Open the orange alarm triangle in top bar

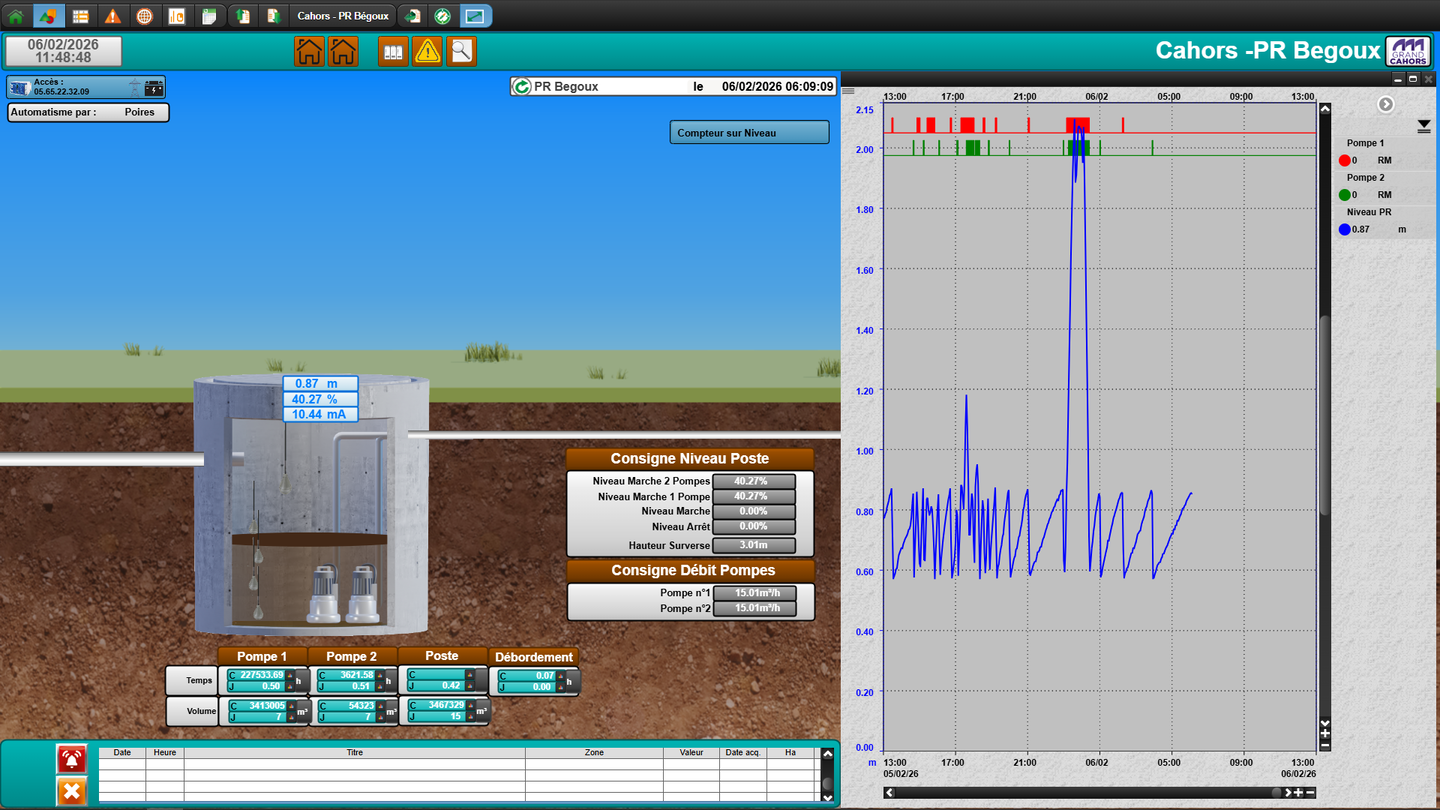click(x=112, y=16)
